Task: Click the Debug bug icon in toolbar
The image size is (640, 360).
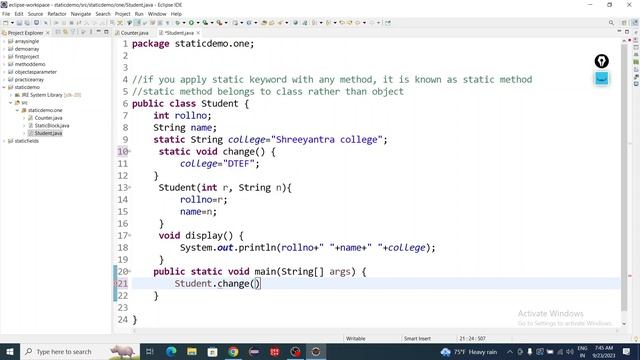Action: (178, 23)
